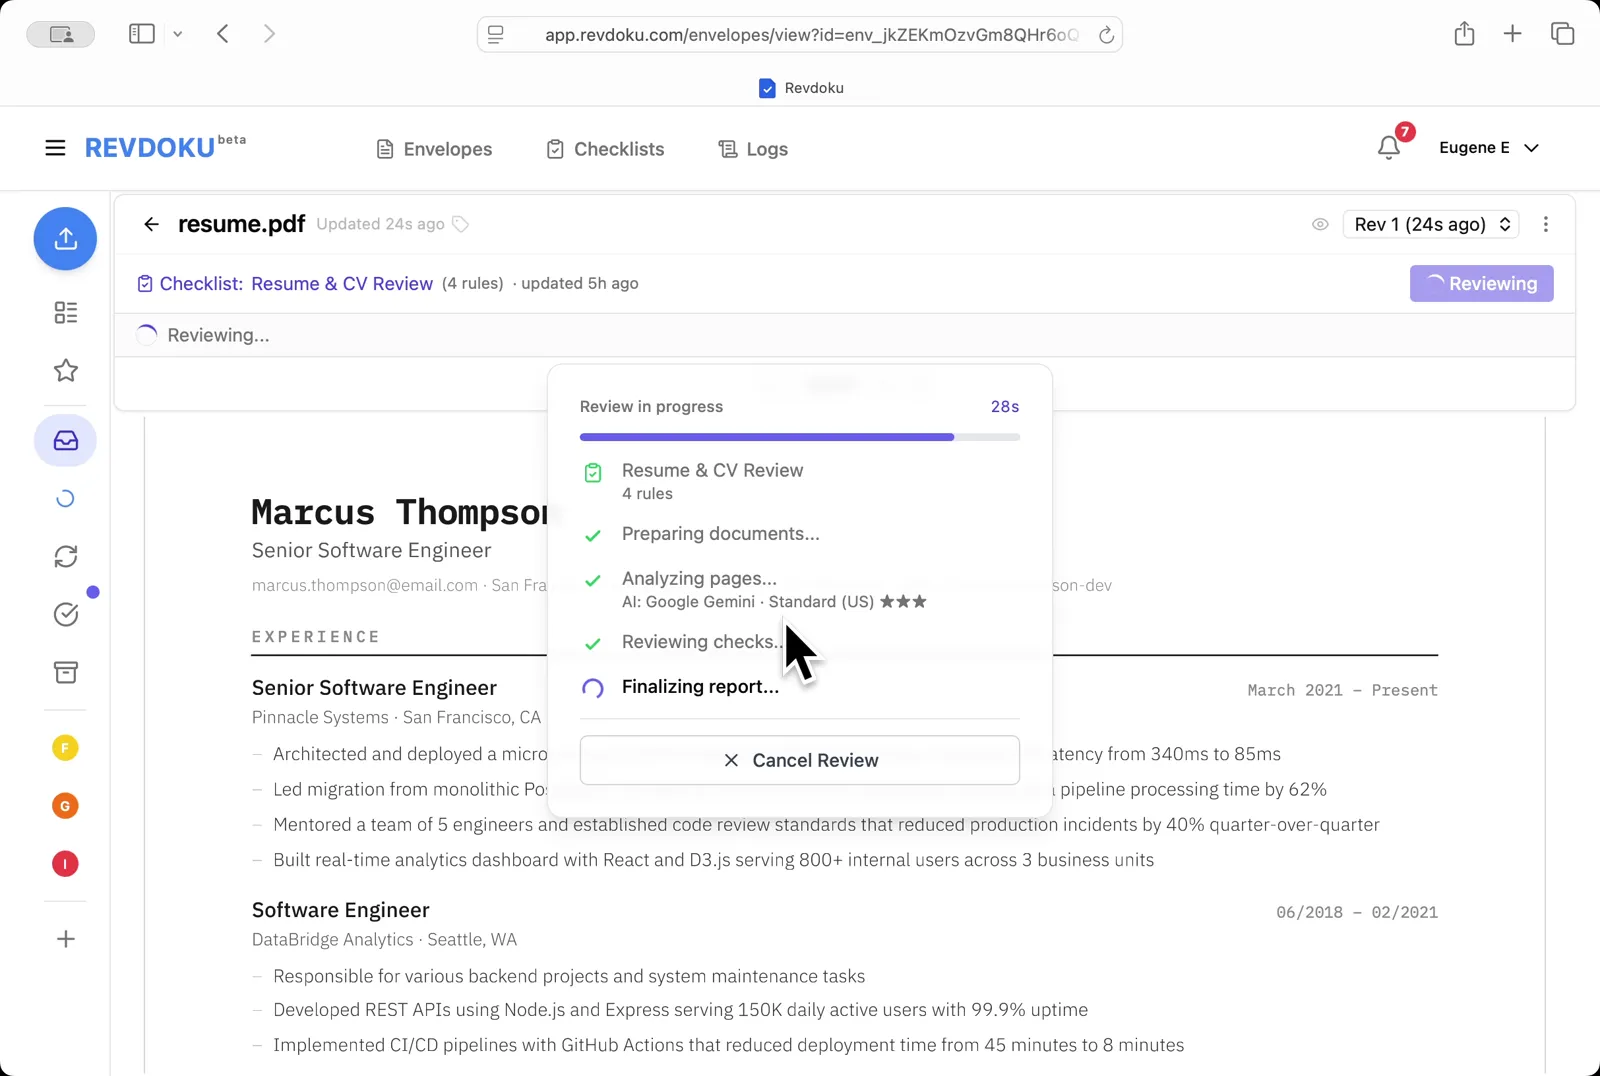Open the Rev 1 revision dropdown
1600x1076 pixels.
(1430, 224)
